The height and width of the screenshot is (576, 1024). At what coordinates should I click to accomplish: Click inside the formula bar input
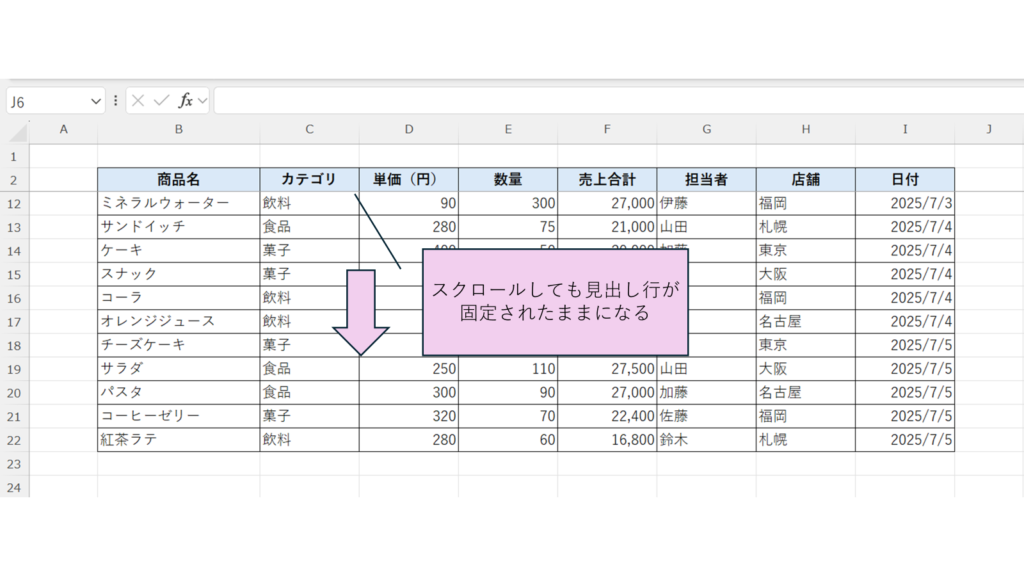600,101
